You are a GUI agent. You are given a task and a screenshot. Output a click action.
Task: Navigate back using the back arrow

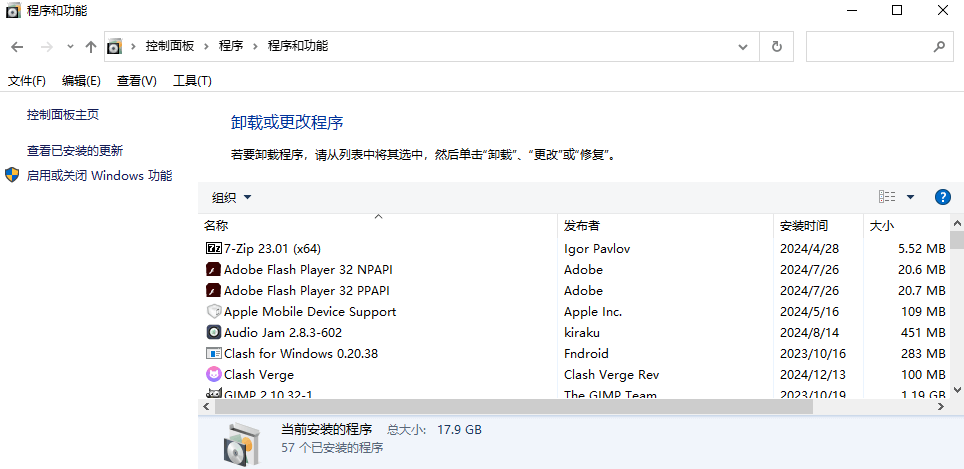pyautogui.click(x=17, y=46)
